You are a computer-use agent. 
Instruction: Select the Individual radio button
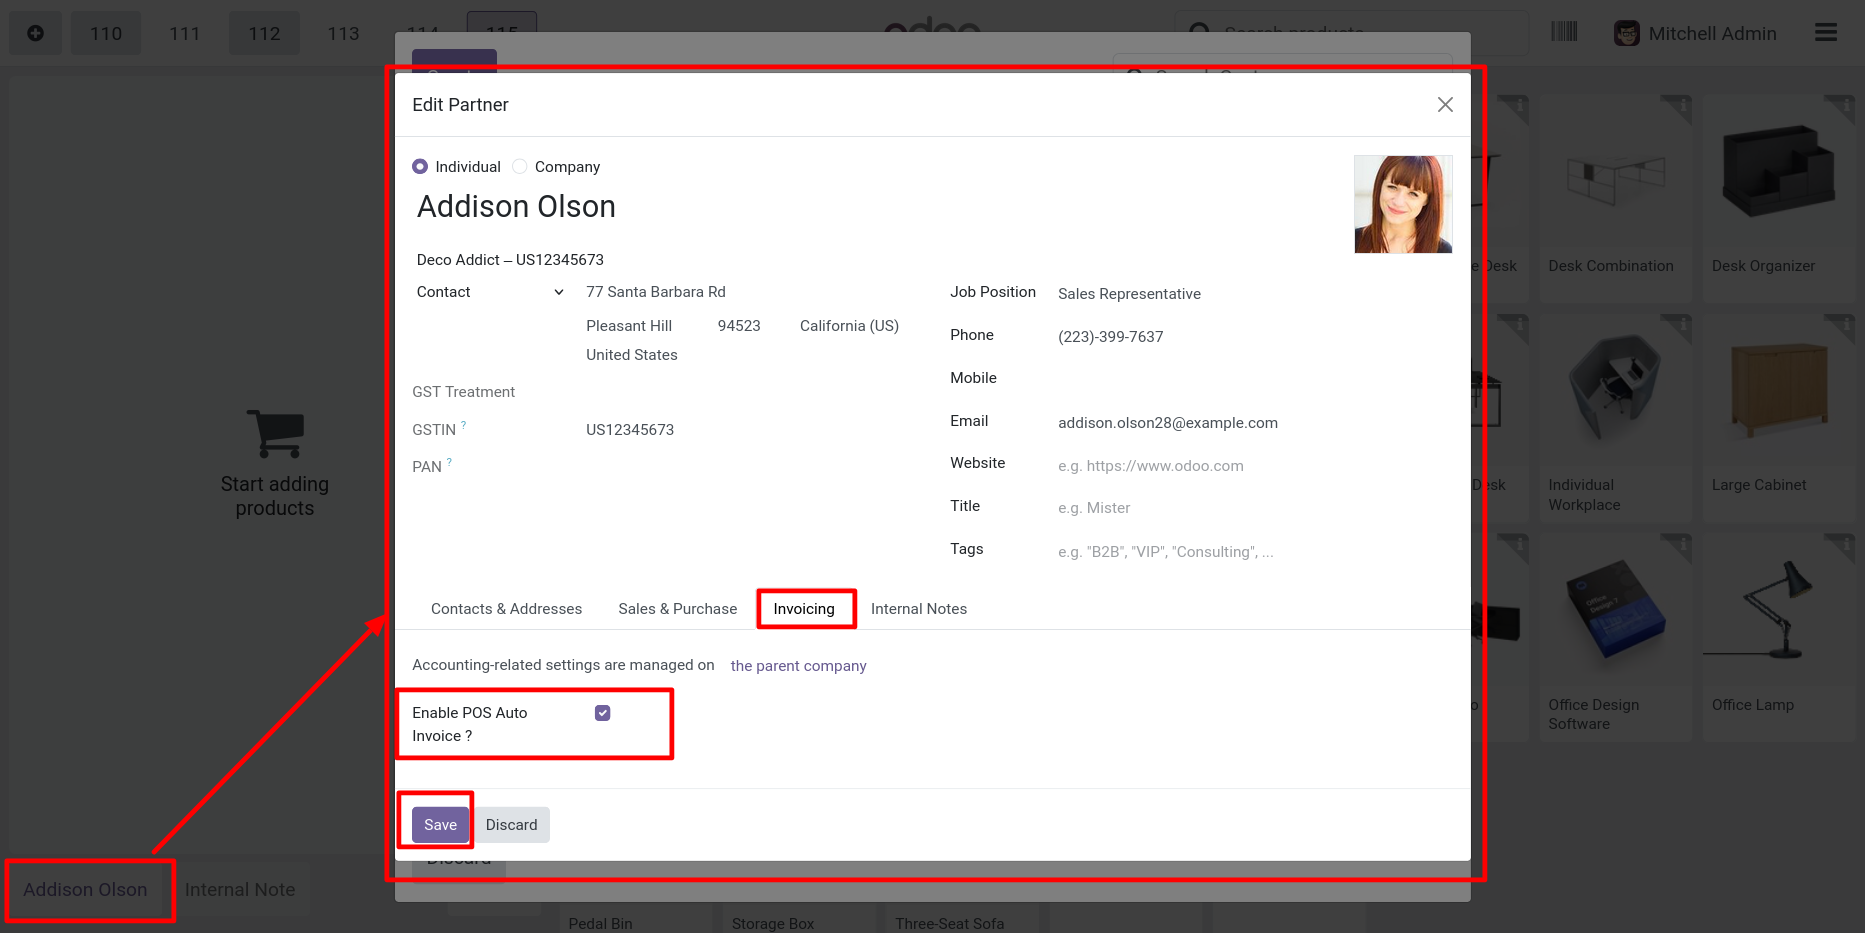(420, 167)
